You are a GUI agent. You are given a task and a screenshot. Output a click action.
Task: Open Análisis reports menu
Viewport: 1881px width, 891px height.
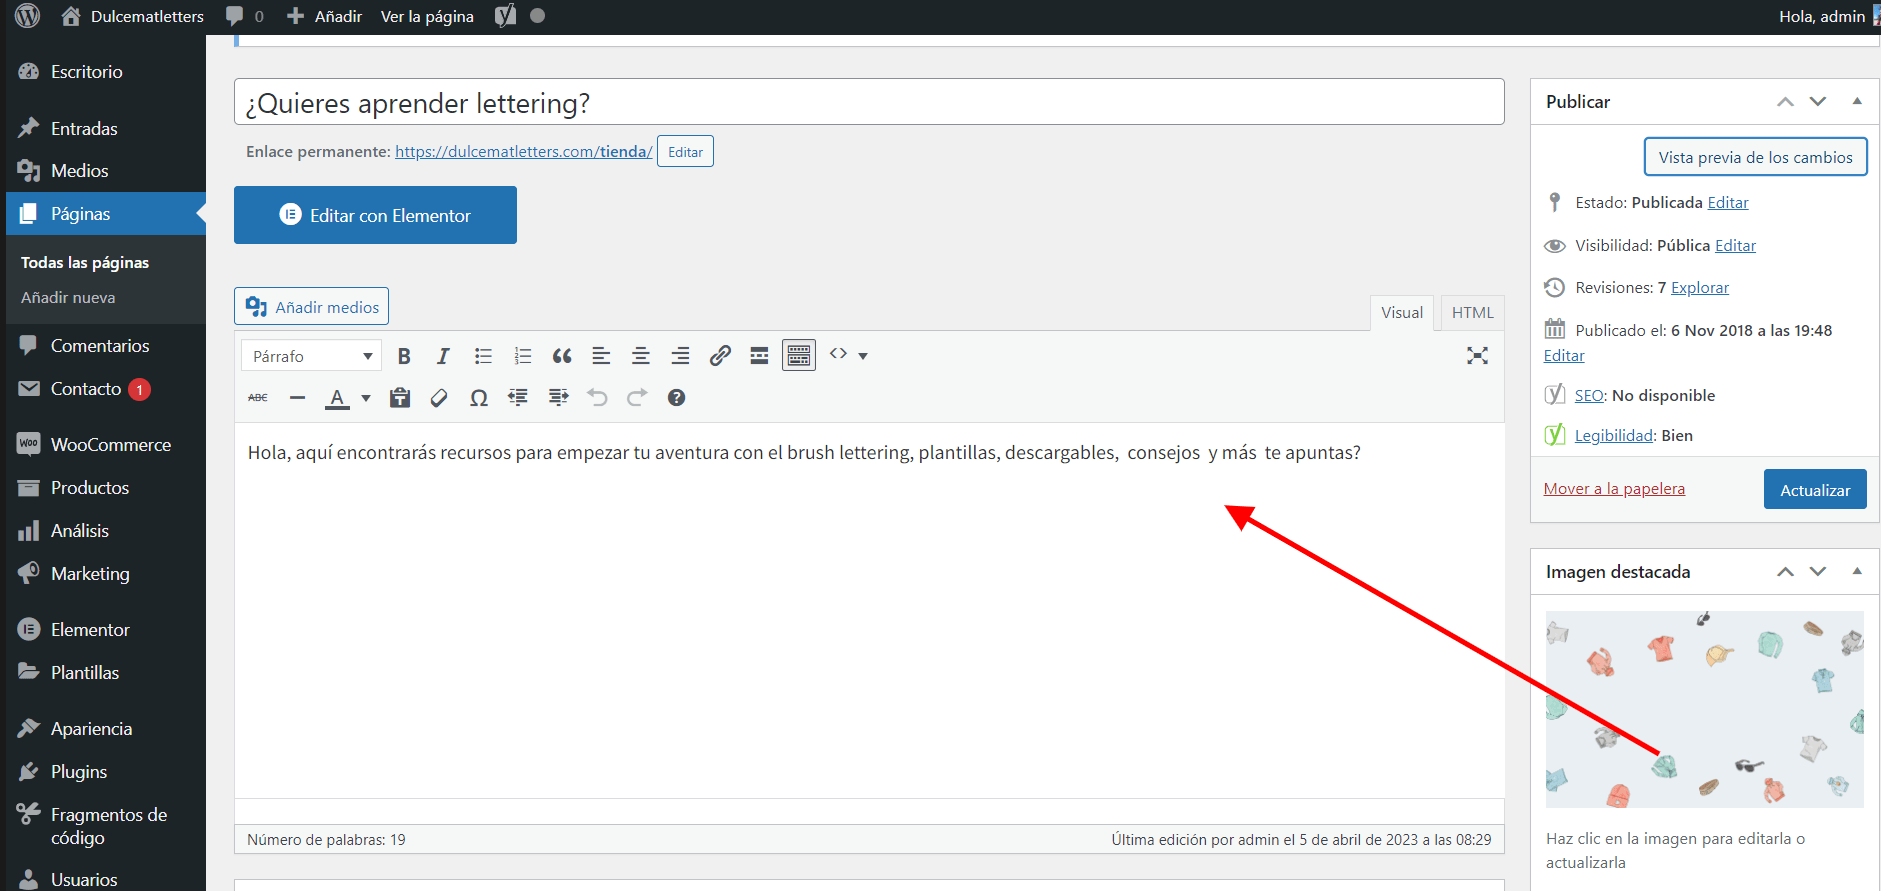pyautogui.click(x=80, y=531)
